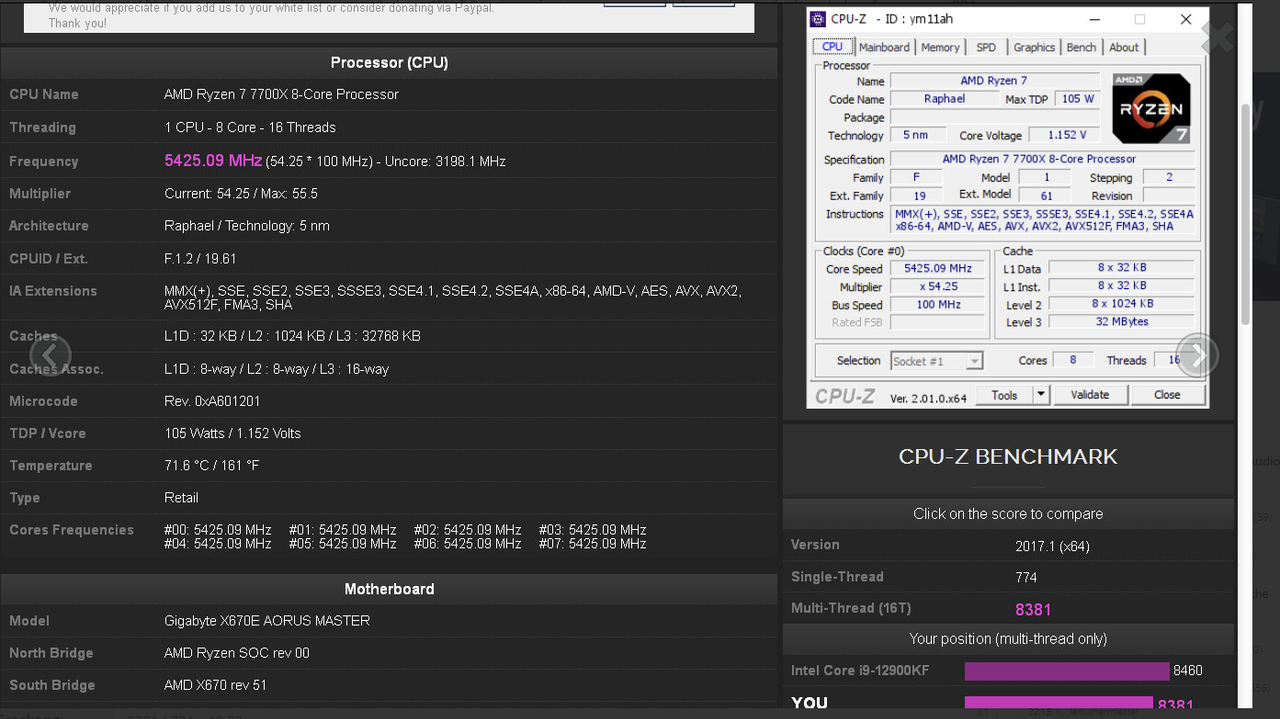
Task: Open the SPD tab
Action: point(986,47)
